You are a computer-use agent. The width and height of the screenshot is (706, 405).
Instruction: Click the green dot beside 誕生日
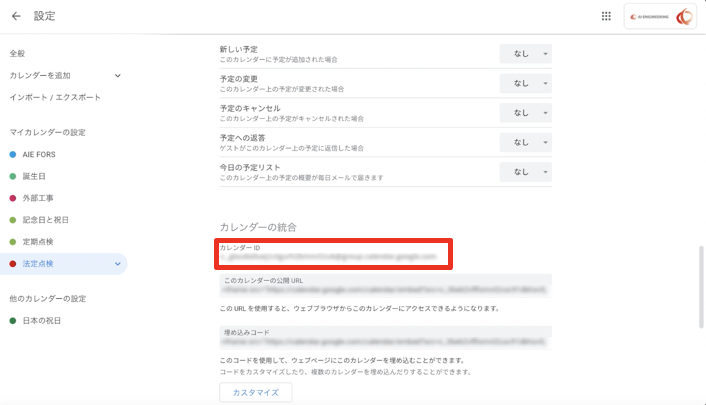pyautogui.click(x=13, y=177)
